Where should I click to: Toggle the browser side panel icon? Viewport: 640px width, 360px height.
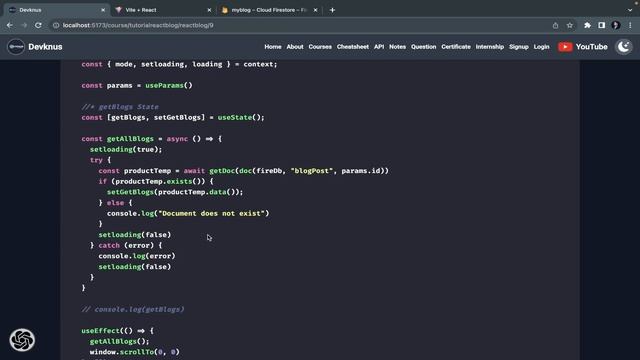602,25
